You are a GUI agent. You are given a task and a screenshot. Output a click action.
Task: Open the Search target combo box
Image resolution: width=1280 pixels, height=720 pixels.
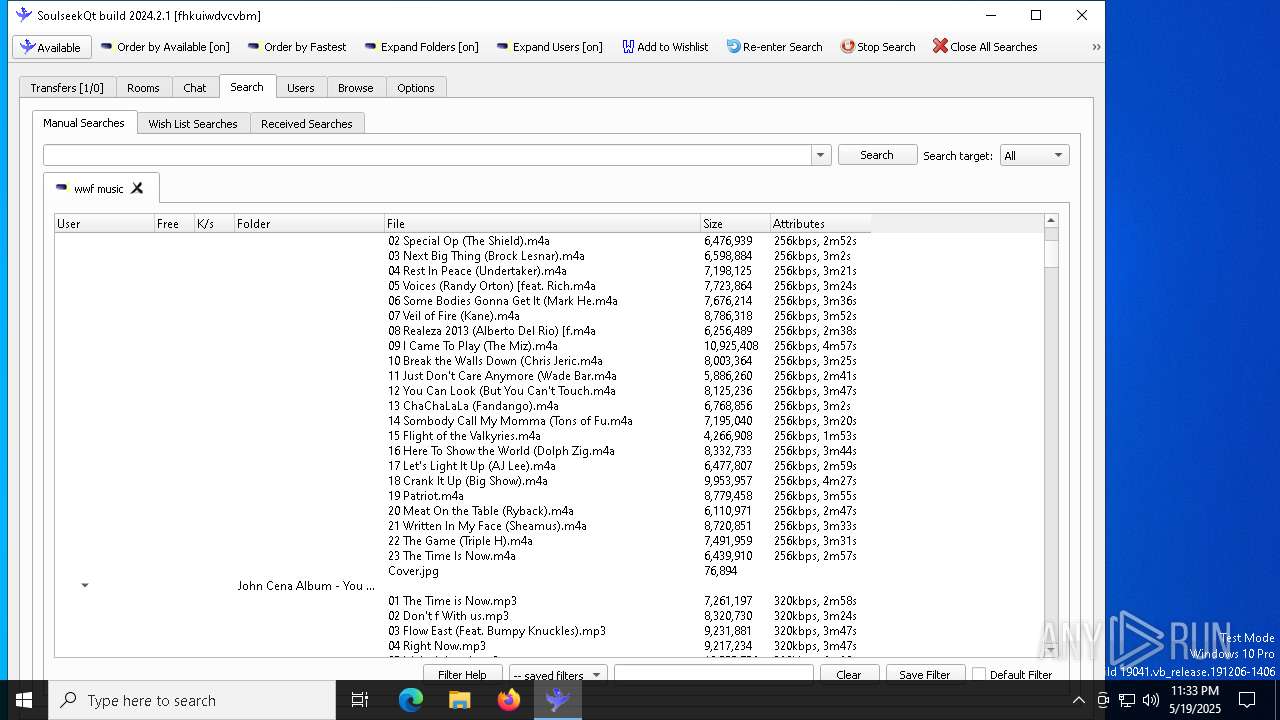pos(1034,155)
